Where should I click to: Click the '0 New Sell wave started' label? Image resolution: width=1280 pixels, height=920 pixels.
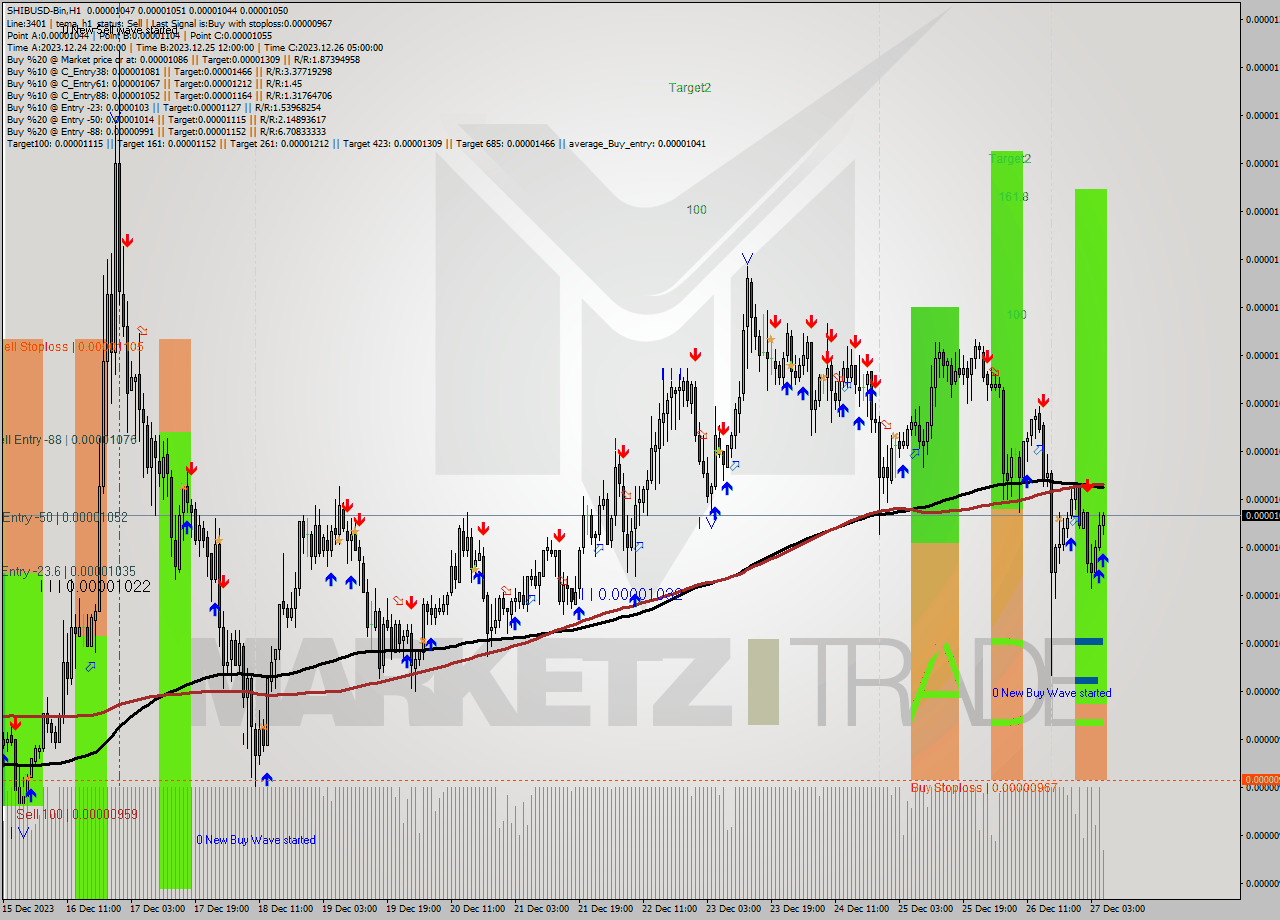pyautogui.click(x=119, y=30)
